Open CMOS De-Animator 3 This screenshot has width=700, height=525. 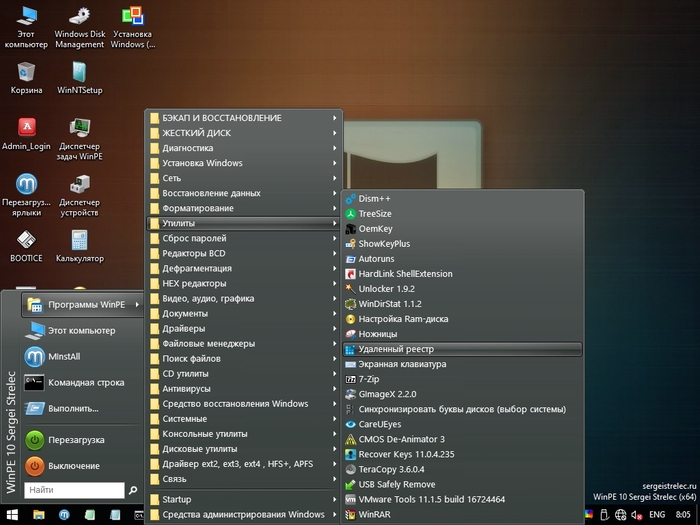(x=462, y=439)
